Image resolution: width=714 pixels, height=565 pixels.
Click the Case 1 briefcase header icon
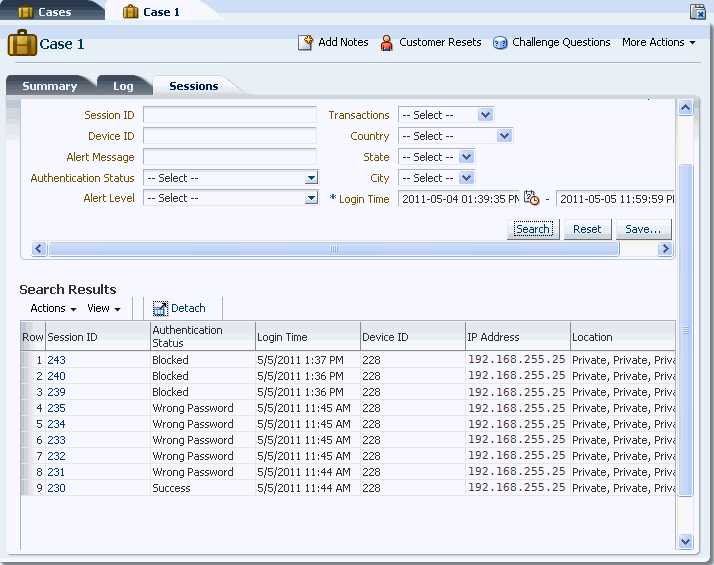[x=22, y=43]
